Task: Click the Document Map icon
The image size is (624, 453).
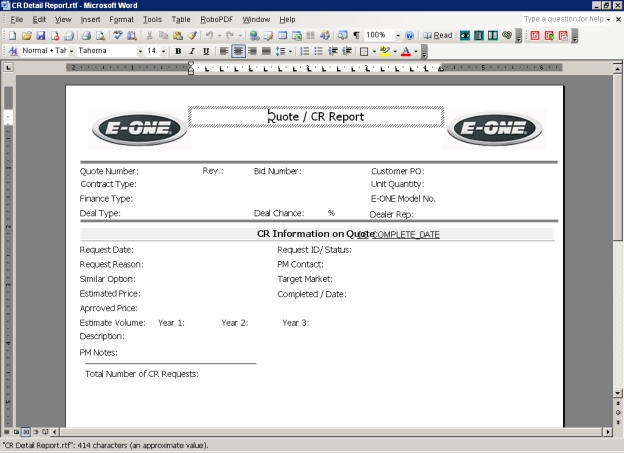Action: pyautogui.click(x=342, y=35)
